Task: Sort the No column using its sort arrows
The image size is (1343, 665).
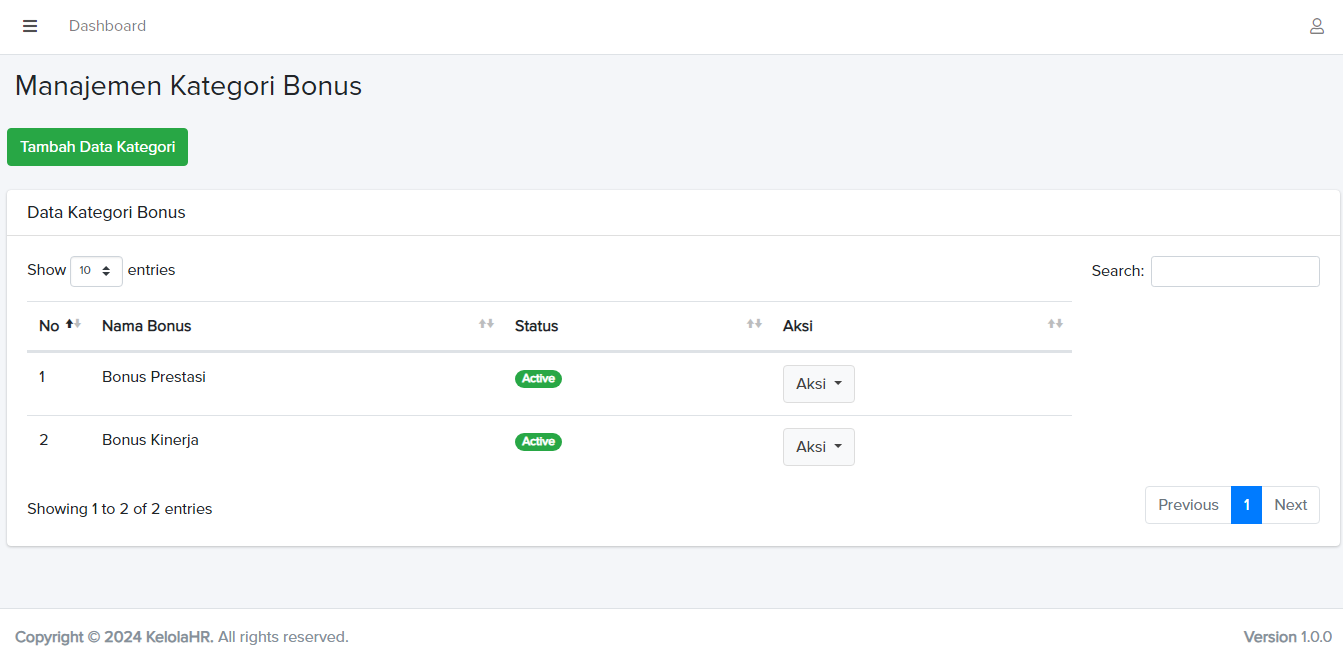Action: tap(73, 322)
